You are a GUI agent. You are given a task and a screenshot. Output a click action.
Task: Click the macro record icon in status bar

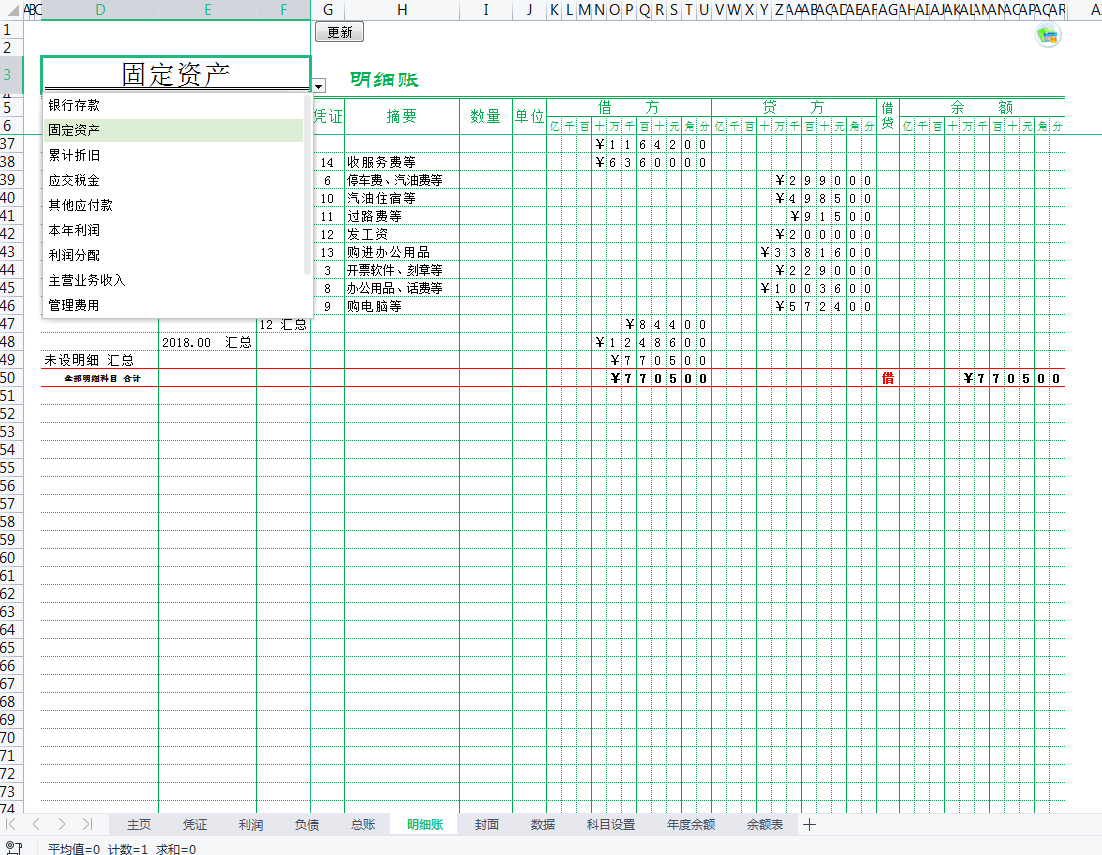coord(14,848)
